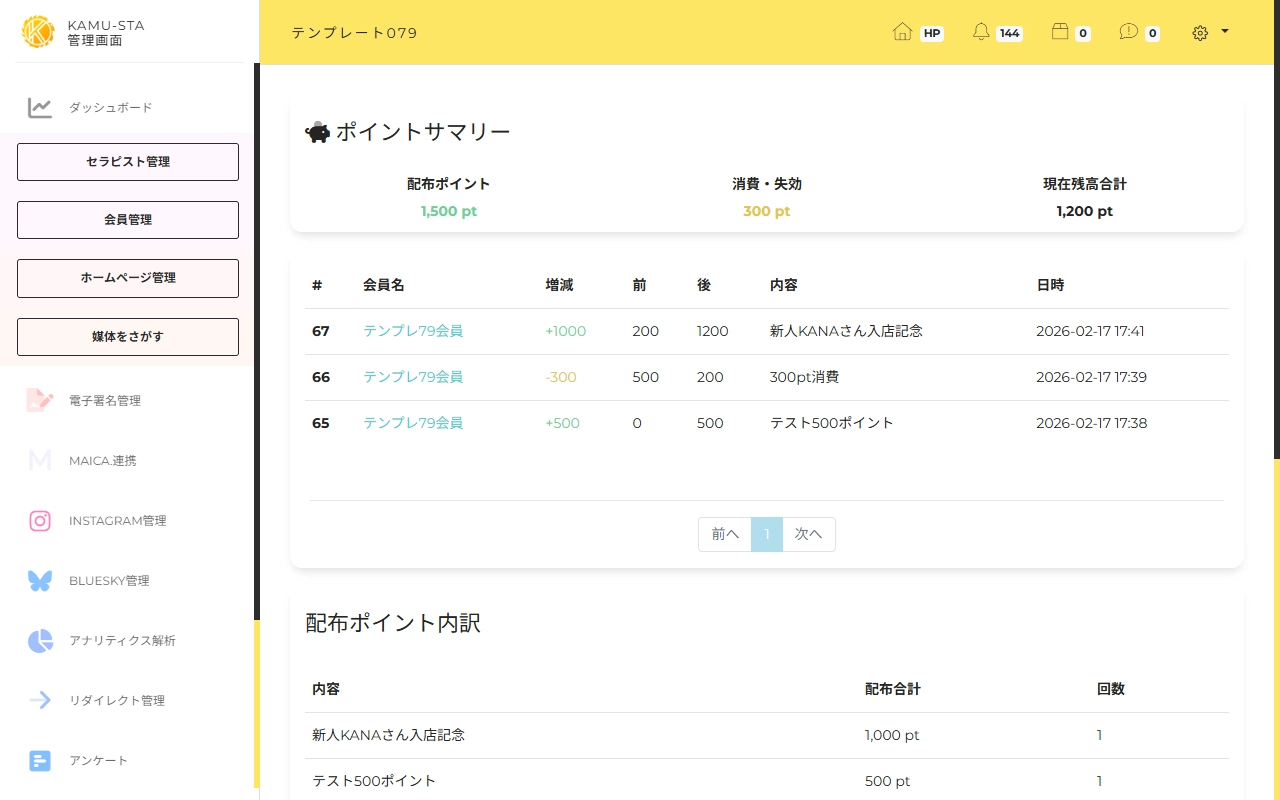
Task: Open notifications bell icon
Action: tap(981, 32)
